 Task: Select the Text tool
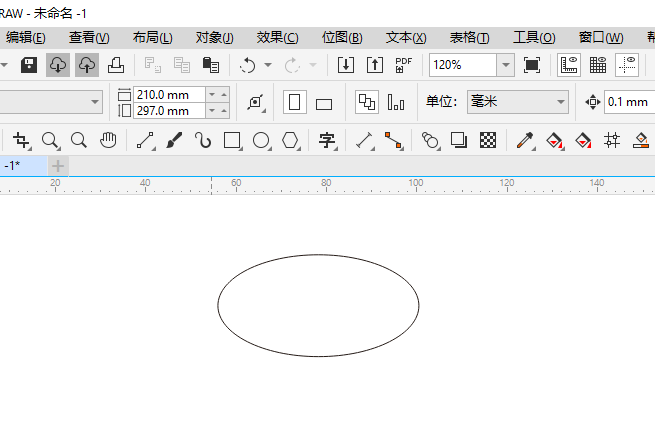(328, 140)
